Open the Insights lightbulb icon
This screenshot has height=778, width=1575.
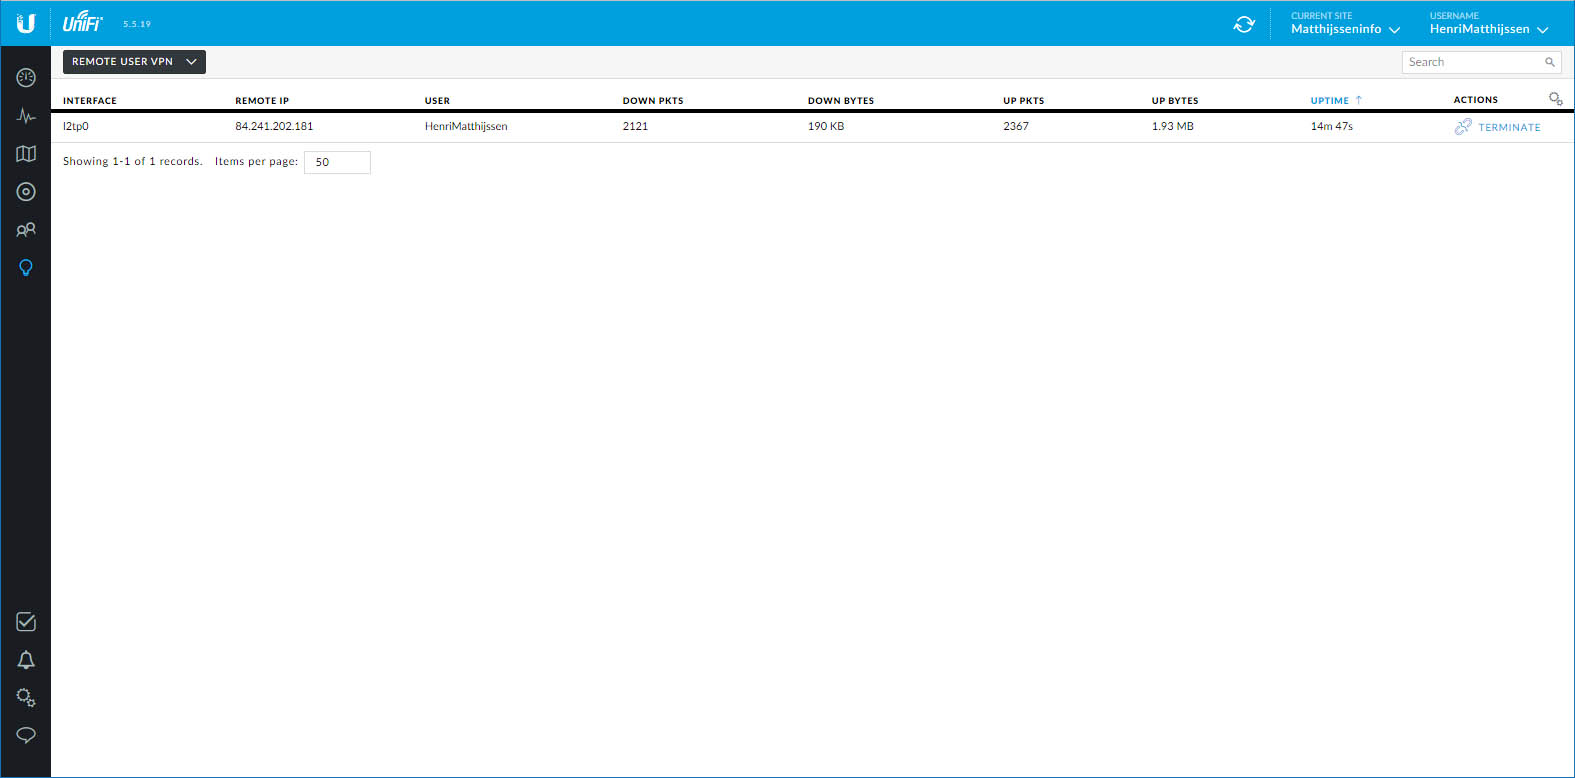(26, 268)
